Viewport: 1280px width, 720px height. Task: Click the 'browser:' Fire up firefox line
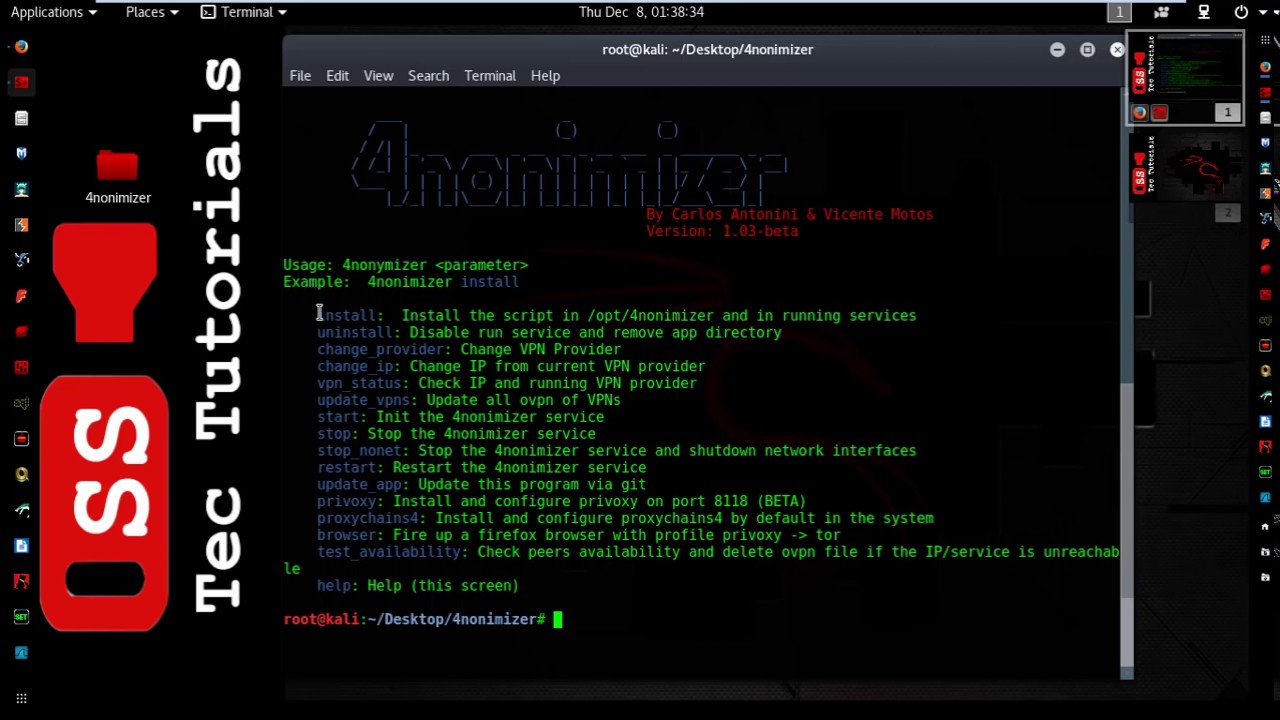coord(579,535)
